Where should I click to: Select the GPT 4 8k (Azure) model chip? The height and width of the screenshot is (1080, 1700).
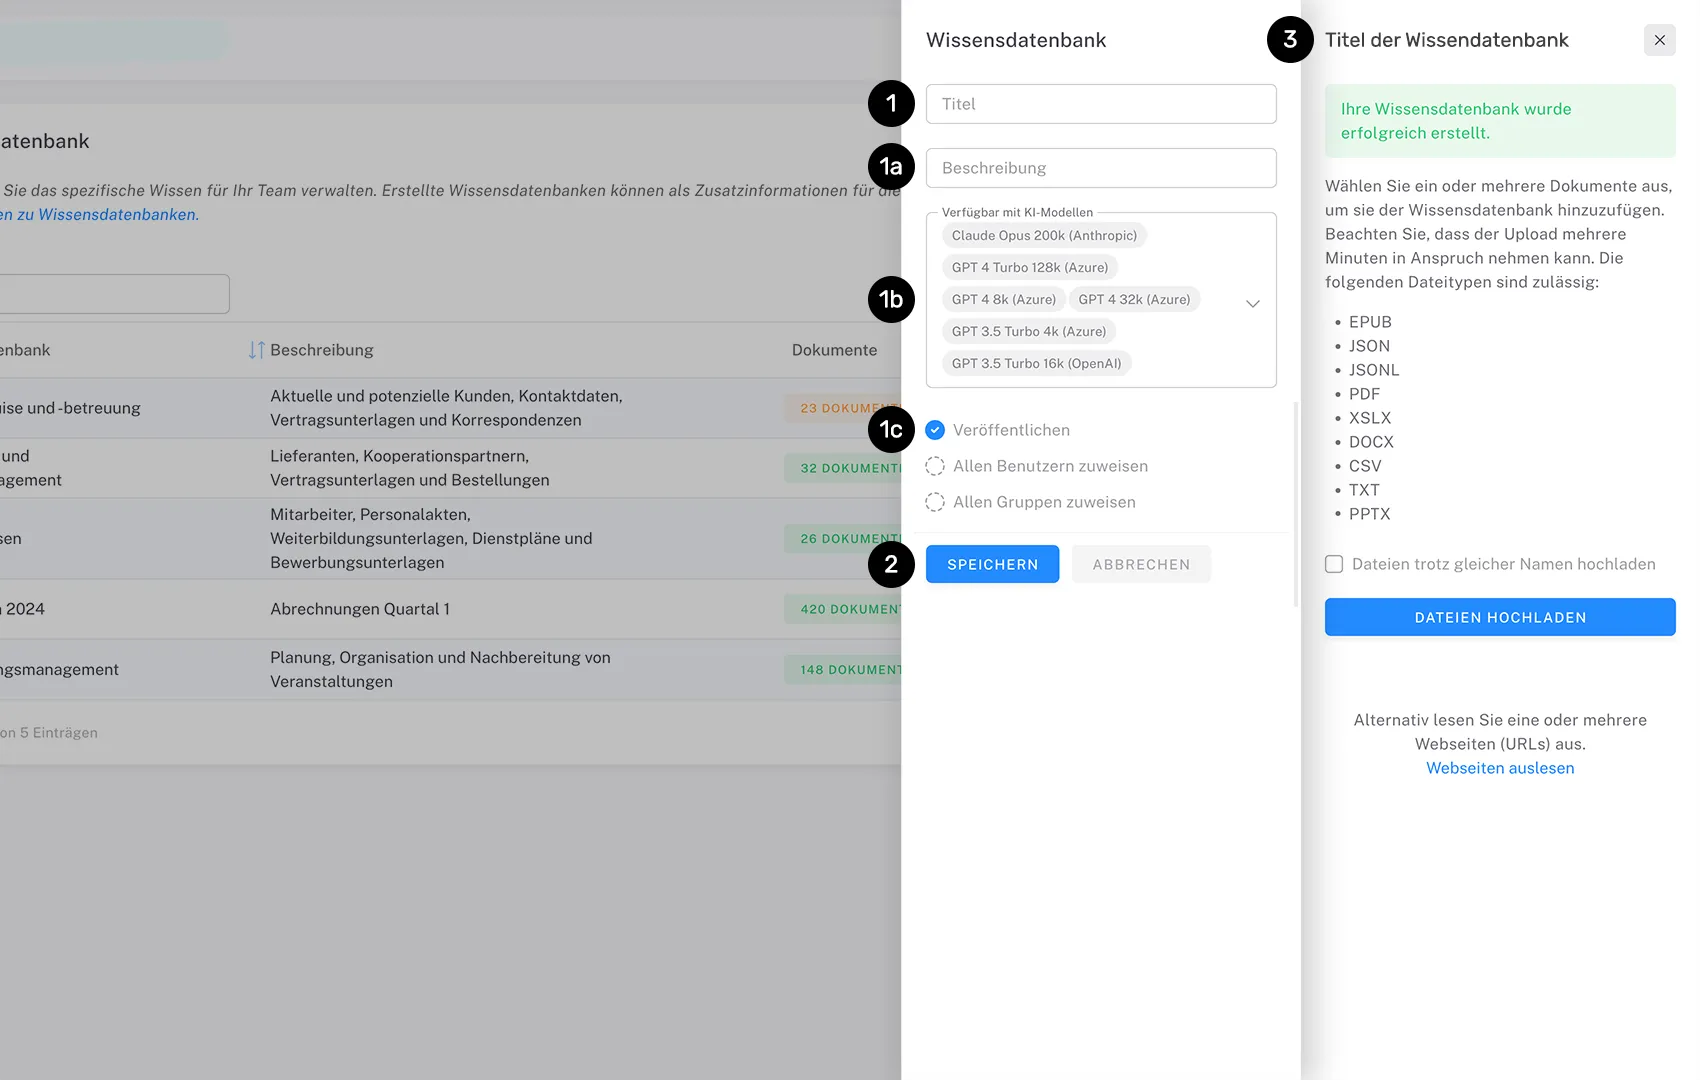1003,299
